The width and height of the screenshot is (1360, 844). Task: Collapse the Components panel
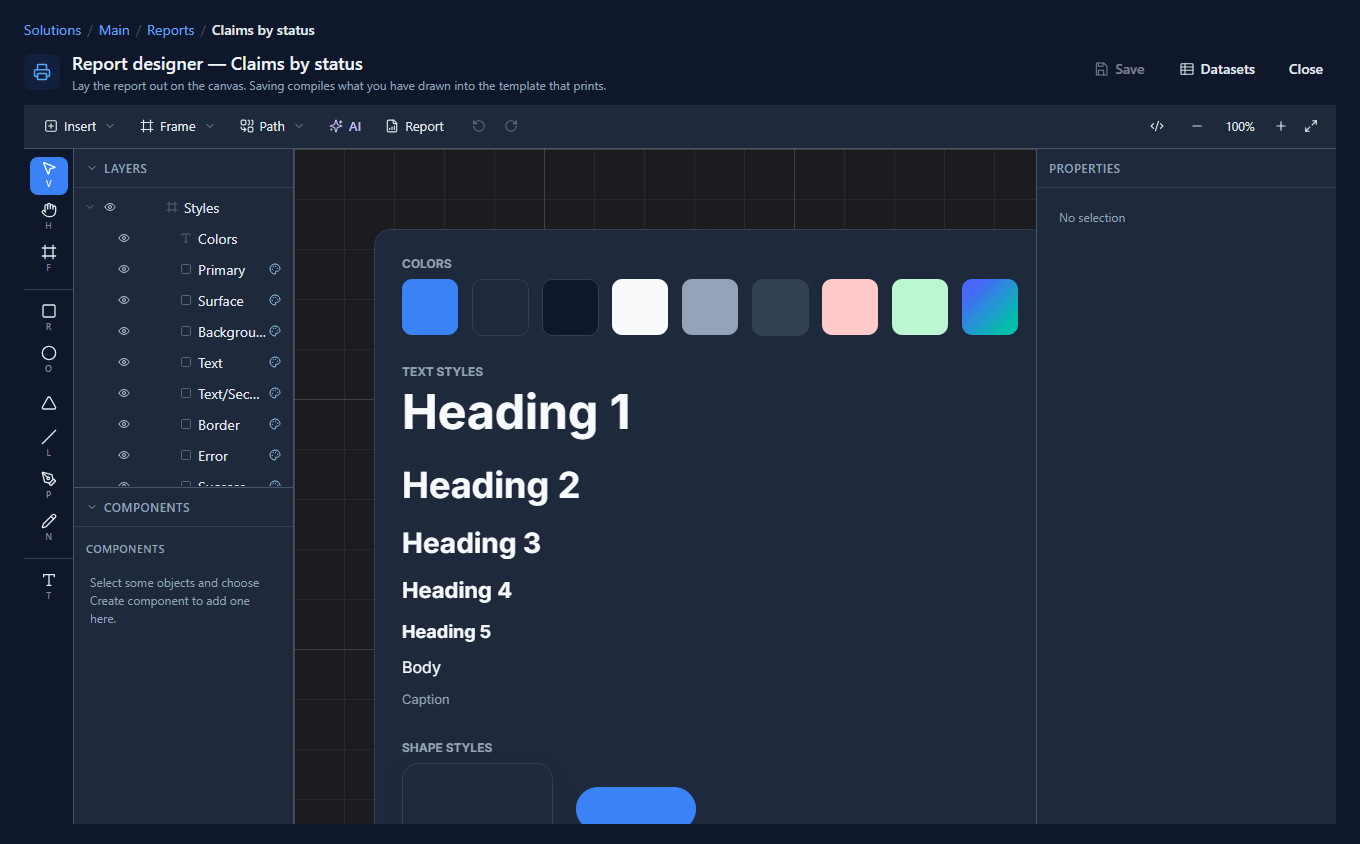92,508
